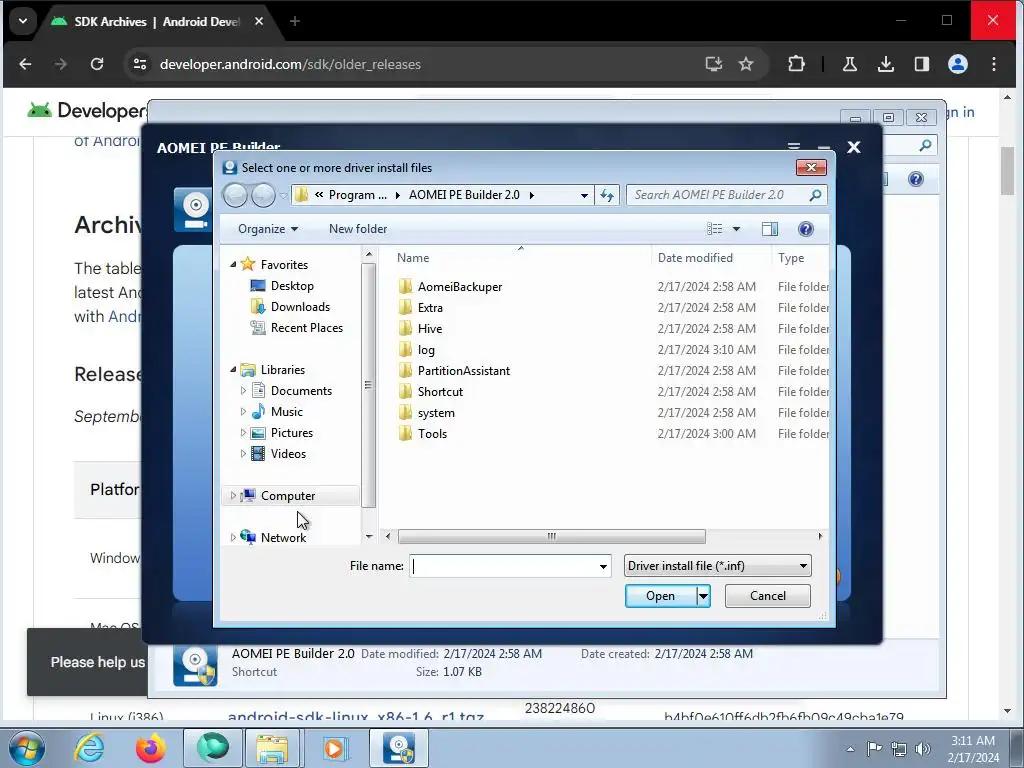Click the Chrome profile avatar
The height and width of the screenshot is (768, 1024).
[957, 64]
